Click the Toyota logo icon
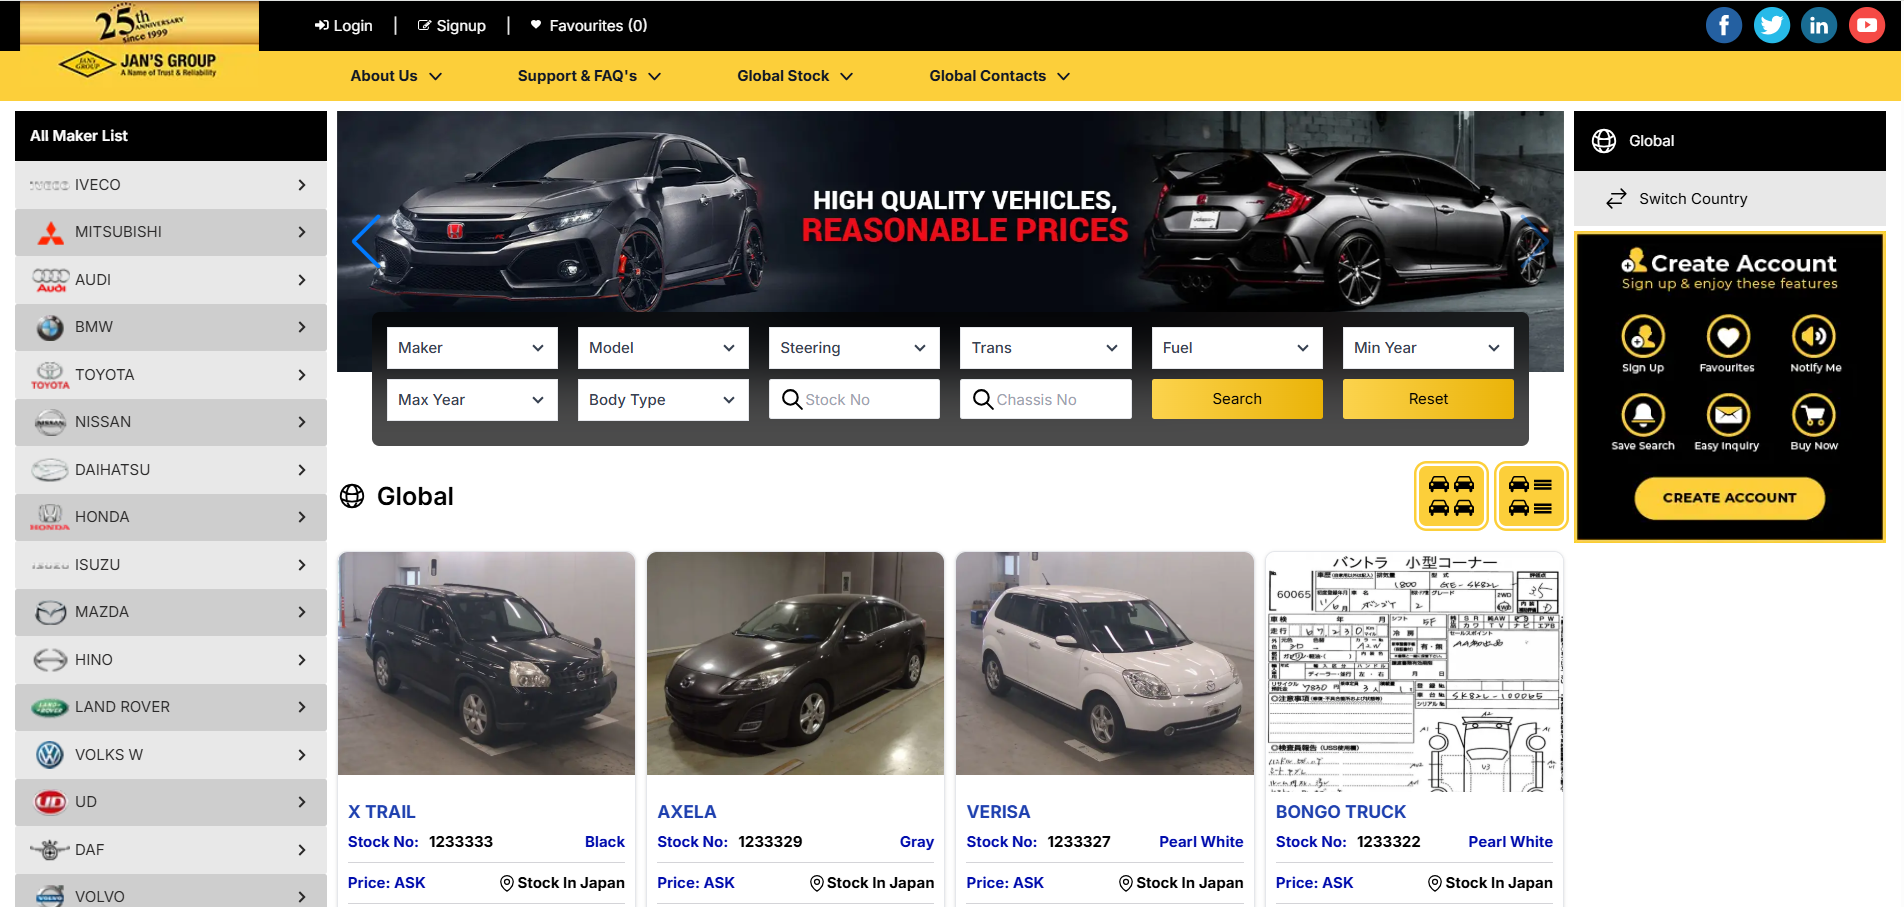 point(50,375)
